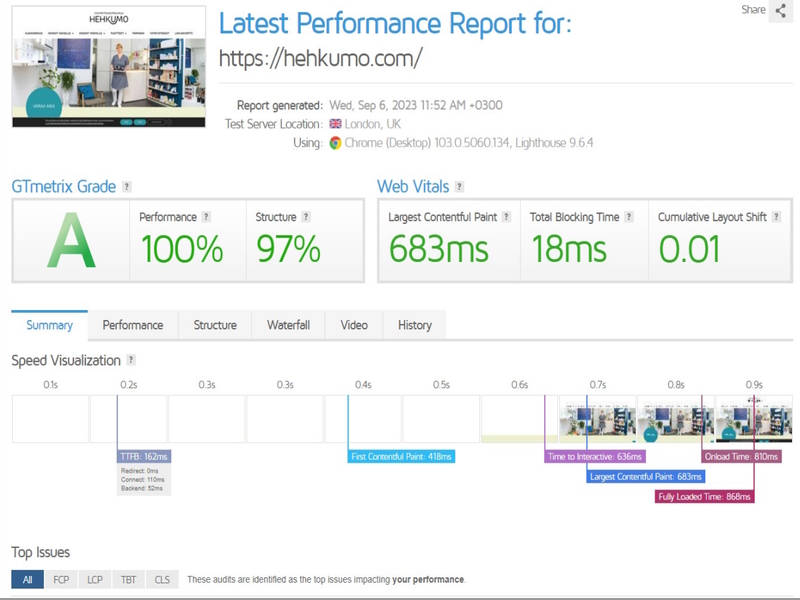This screenshot has height=600, width=800.
Task: Click the hehkumo.com URL link
Action: click(320, 58)
